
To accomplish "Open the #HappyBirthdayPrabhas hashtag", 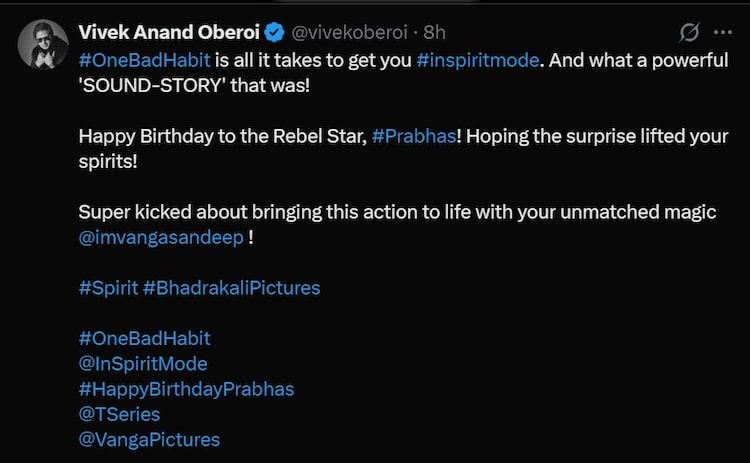I will pyautogui.click(x=186, y=388).
